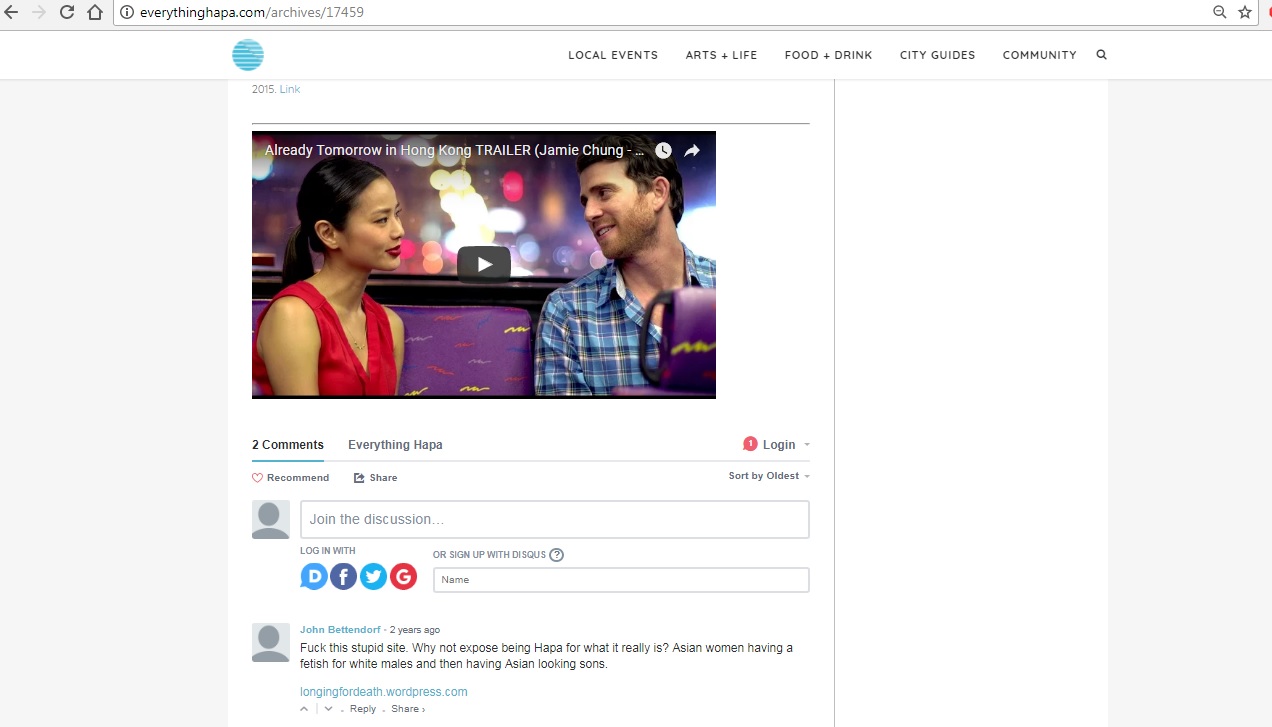The image size is (1272, 727).
Task: View site information icon in address bar
Action: [x=127, y=12]
